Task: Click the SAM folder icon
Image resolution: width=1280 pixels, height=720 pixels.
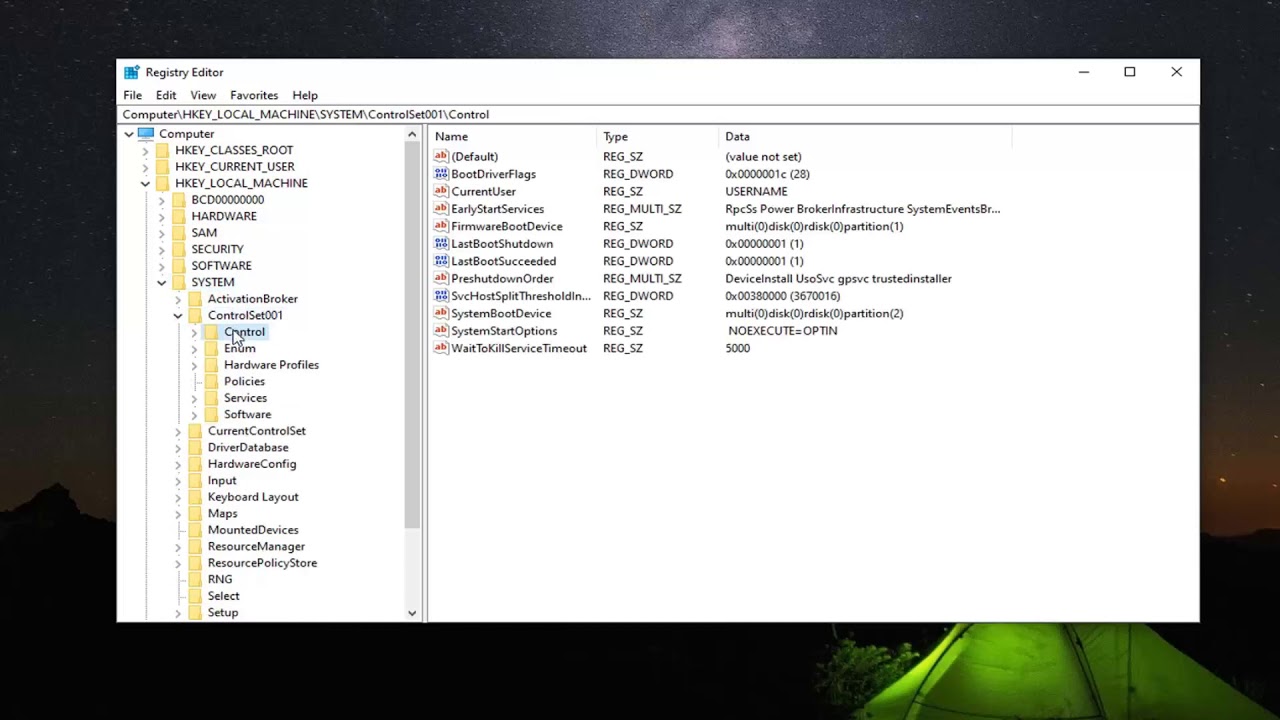Action: coord(179,233)
